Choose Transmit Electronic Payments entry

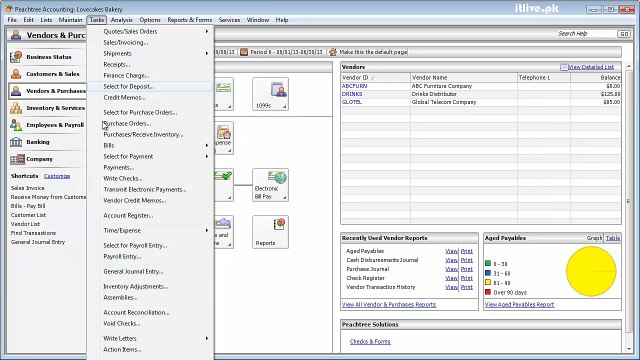(144, 189)
